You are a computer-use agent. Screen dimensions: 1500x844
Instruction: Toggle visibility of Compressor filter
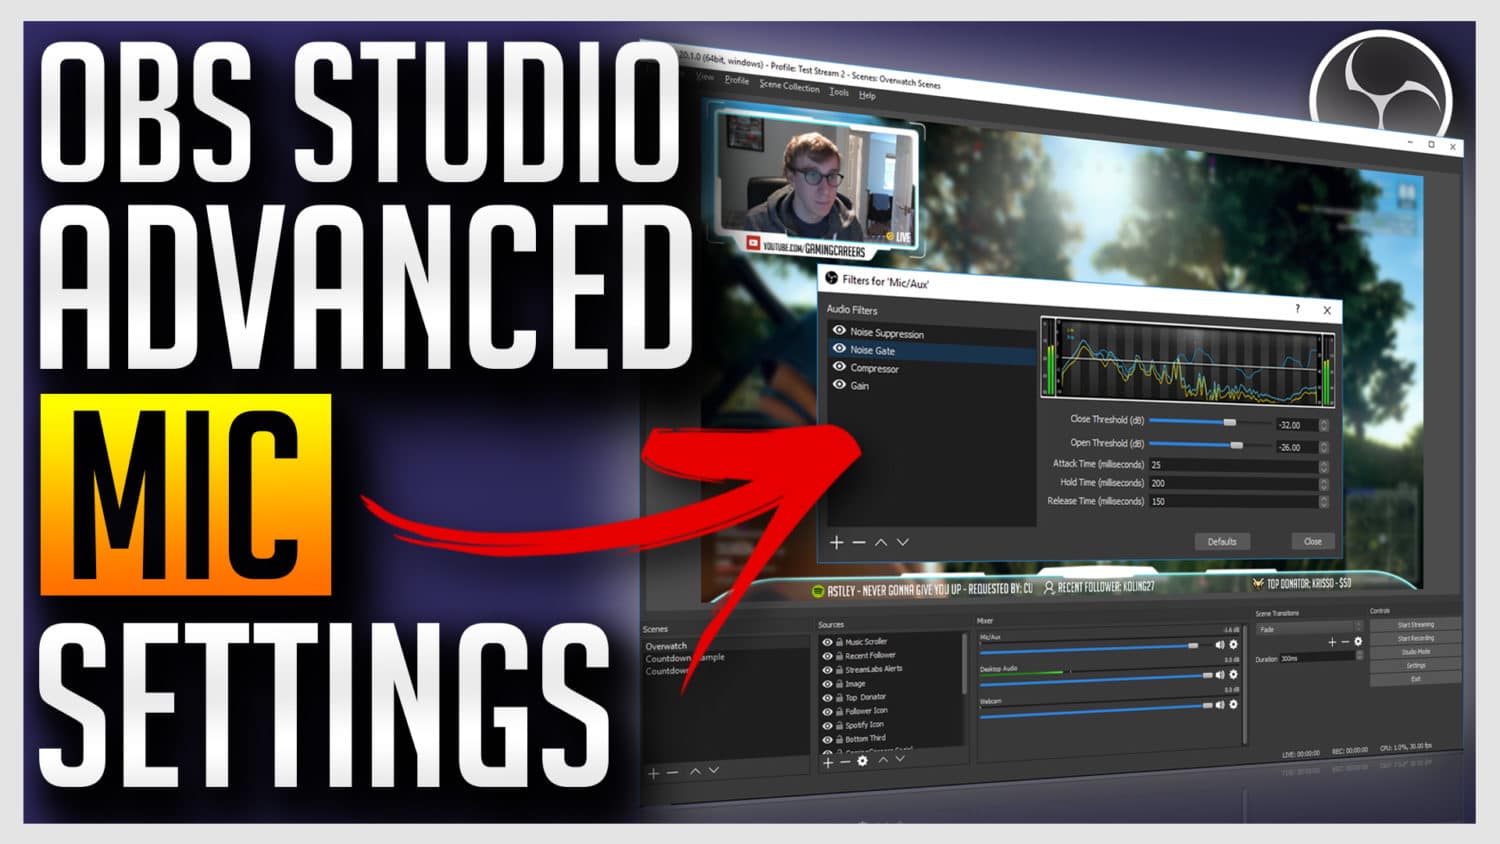839,367
